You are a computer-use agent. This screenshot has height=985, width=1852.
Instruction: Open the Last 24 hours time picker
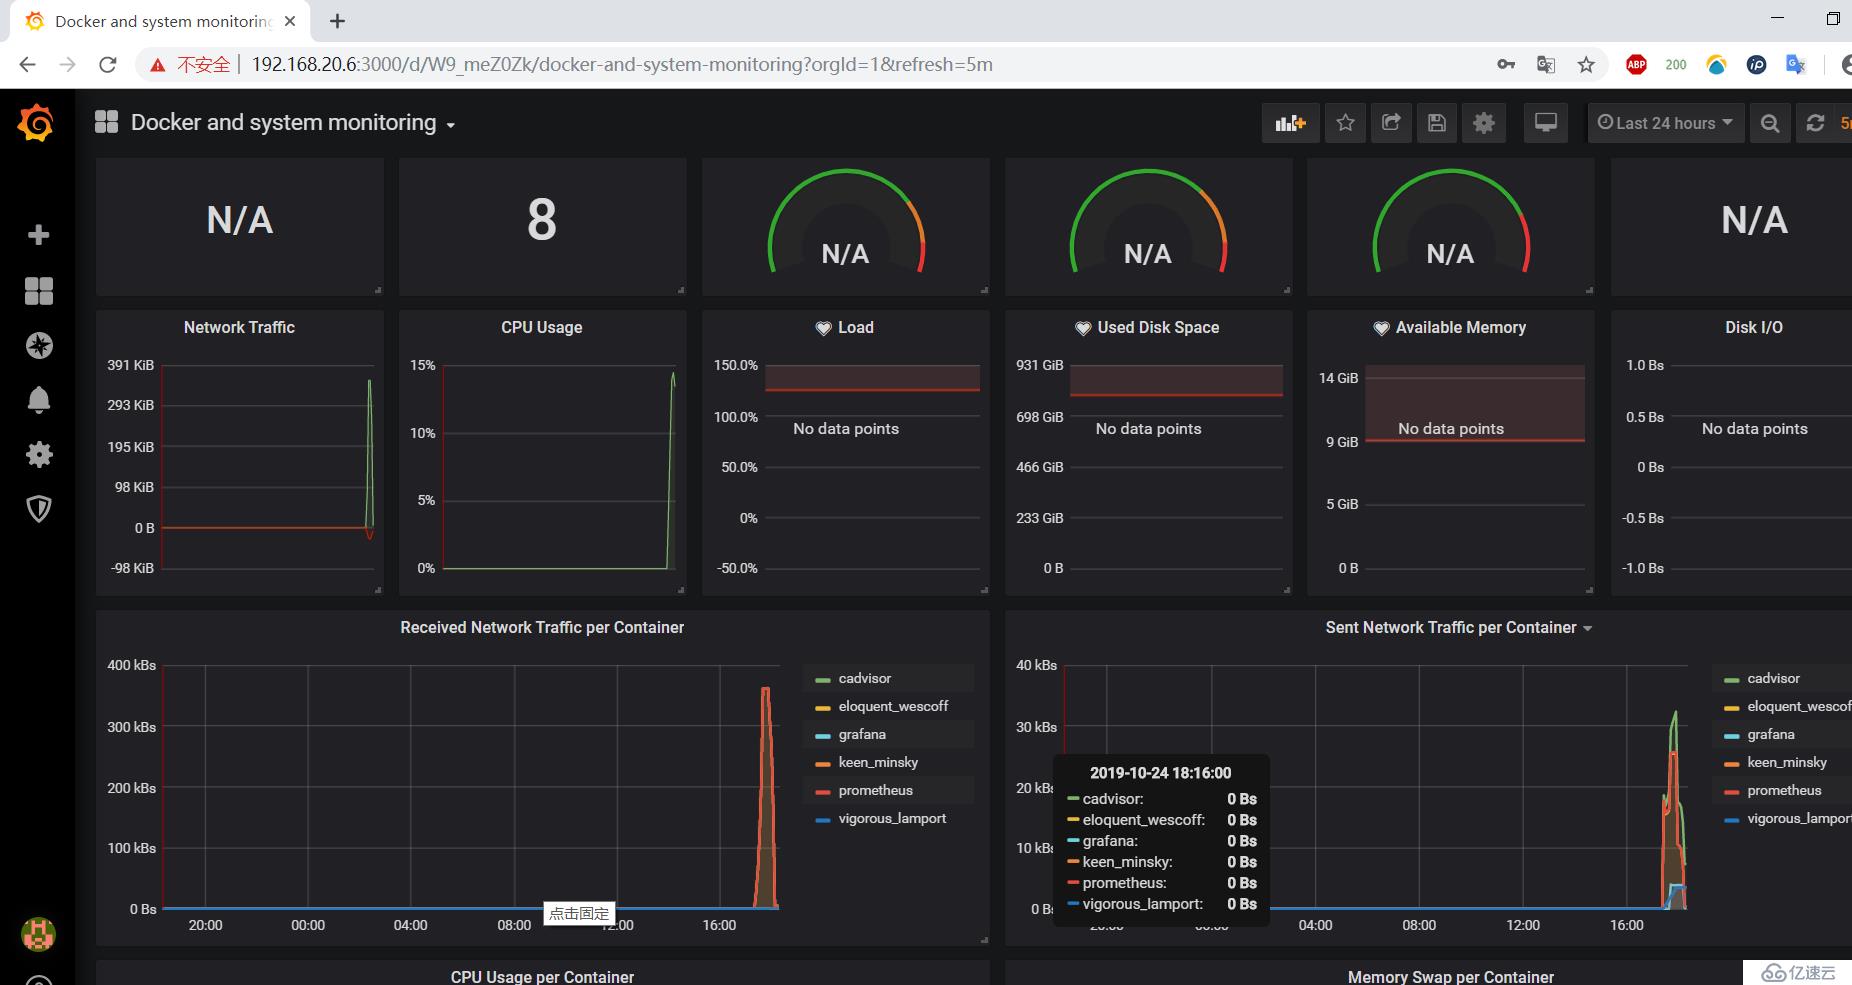tap(1666, 123)
